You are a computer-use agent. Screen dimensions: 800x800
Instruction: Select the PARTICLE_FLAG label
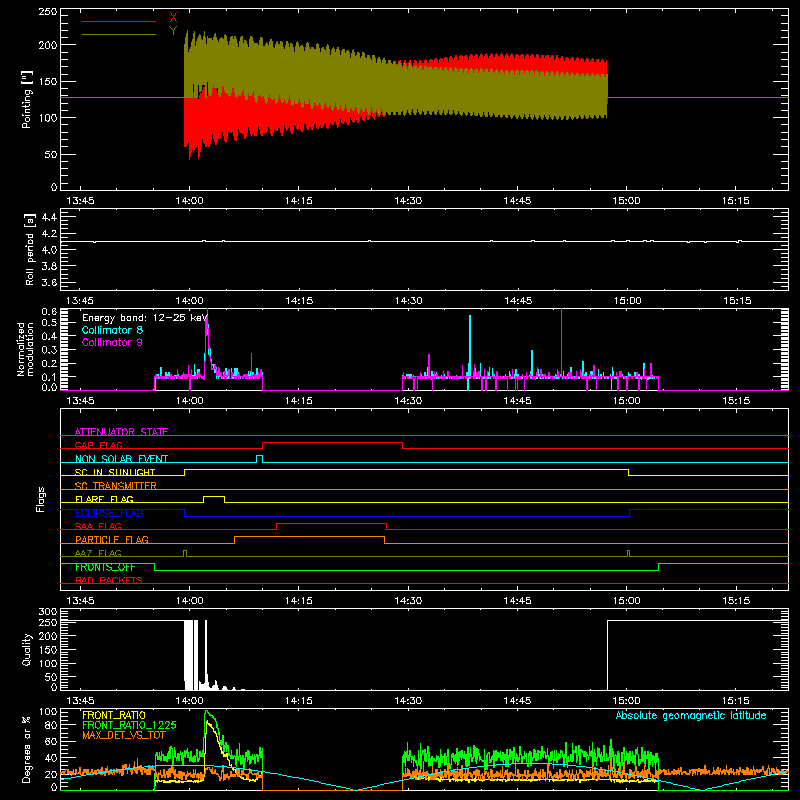[112, 539]
